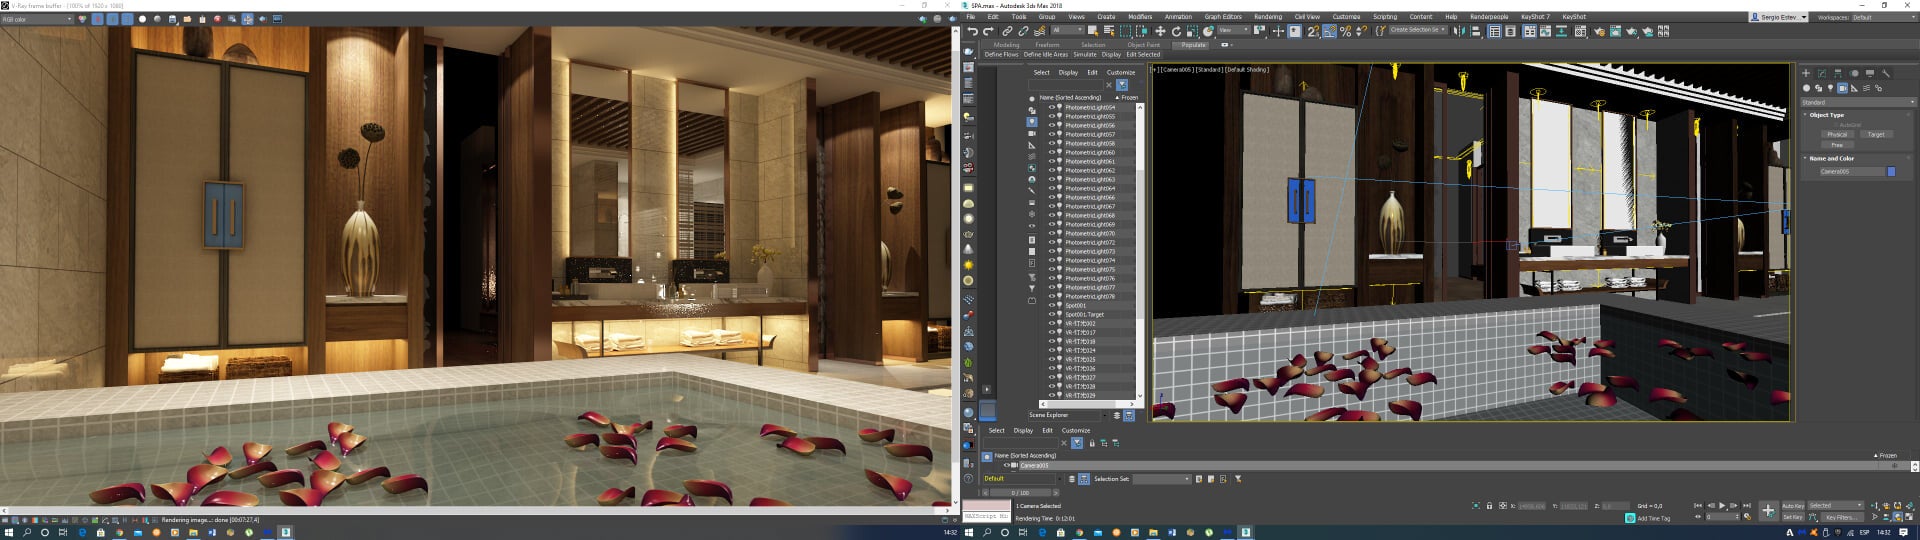Select the Move tool in the toolbar
This screenshot has height=540, width=1920.
1160,32
